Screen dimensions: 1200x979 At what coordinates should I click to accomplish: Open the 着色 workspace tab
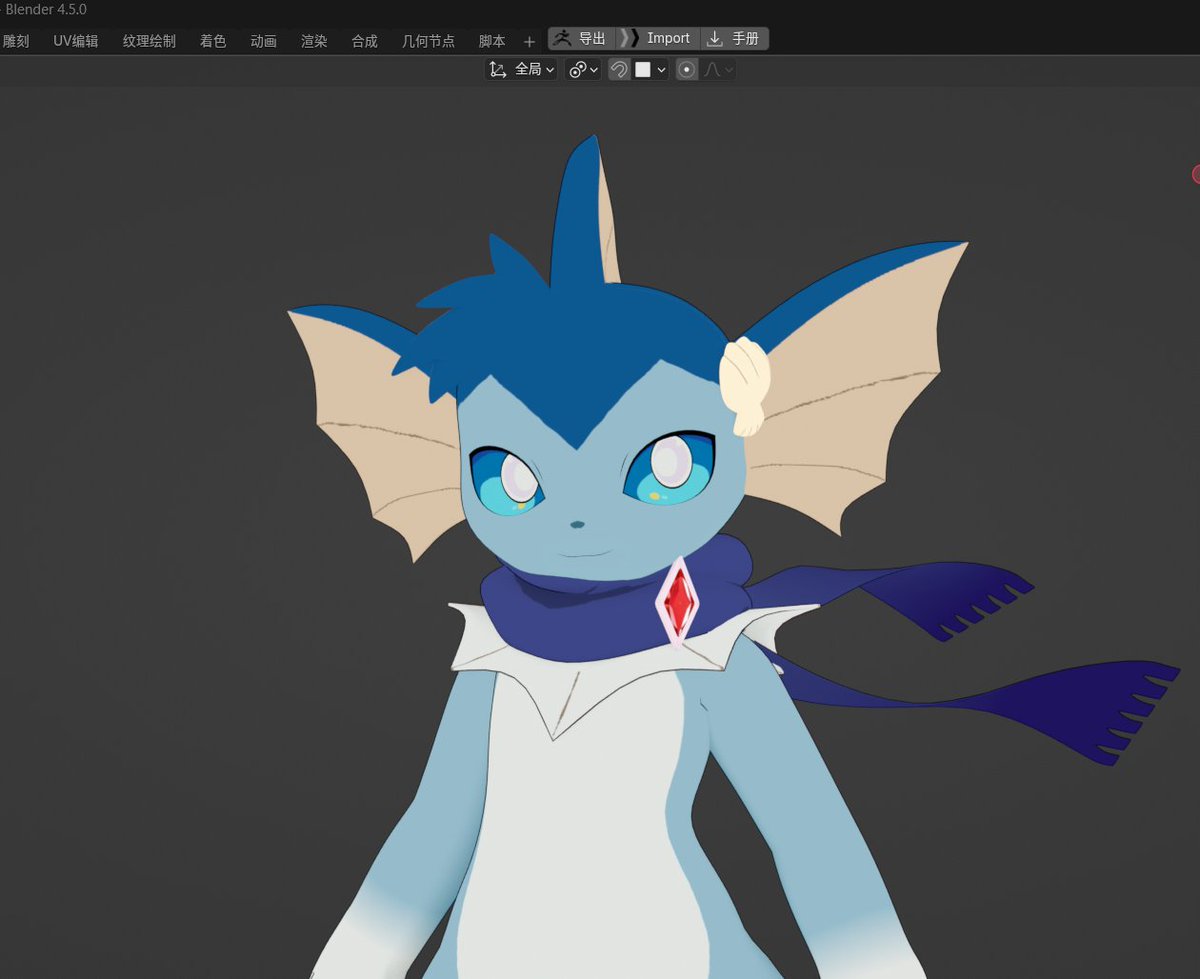point(213,41)
